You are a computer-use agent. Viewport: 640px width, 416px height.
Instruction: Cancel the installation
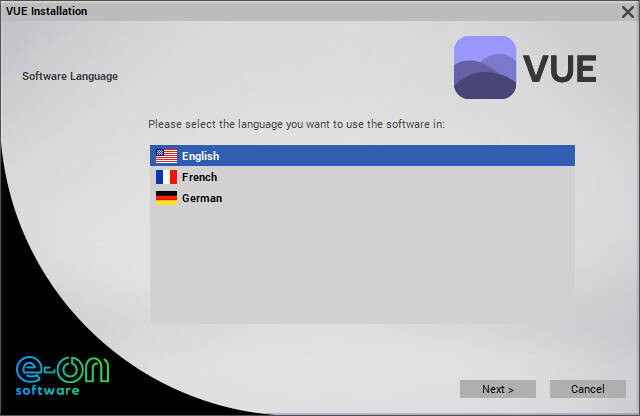(x=587, y=388)
